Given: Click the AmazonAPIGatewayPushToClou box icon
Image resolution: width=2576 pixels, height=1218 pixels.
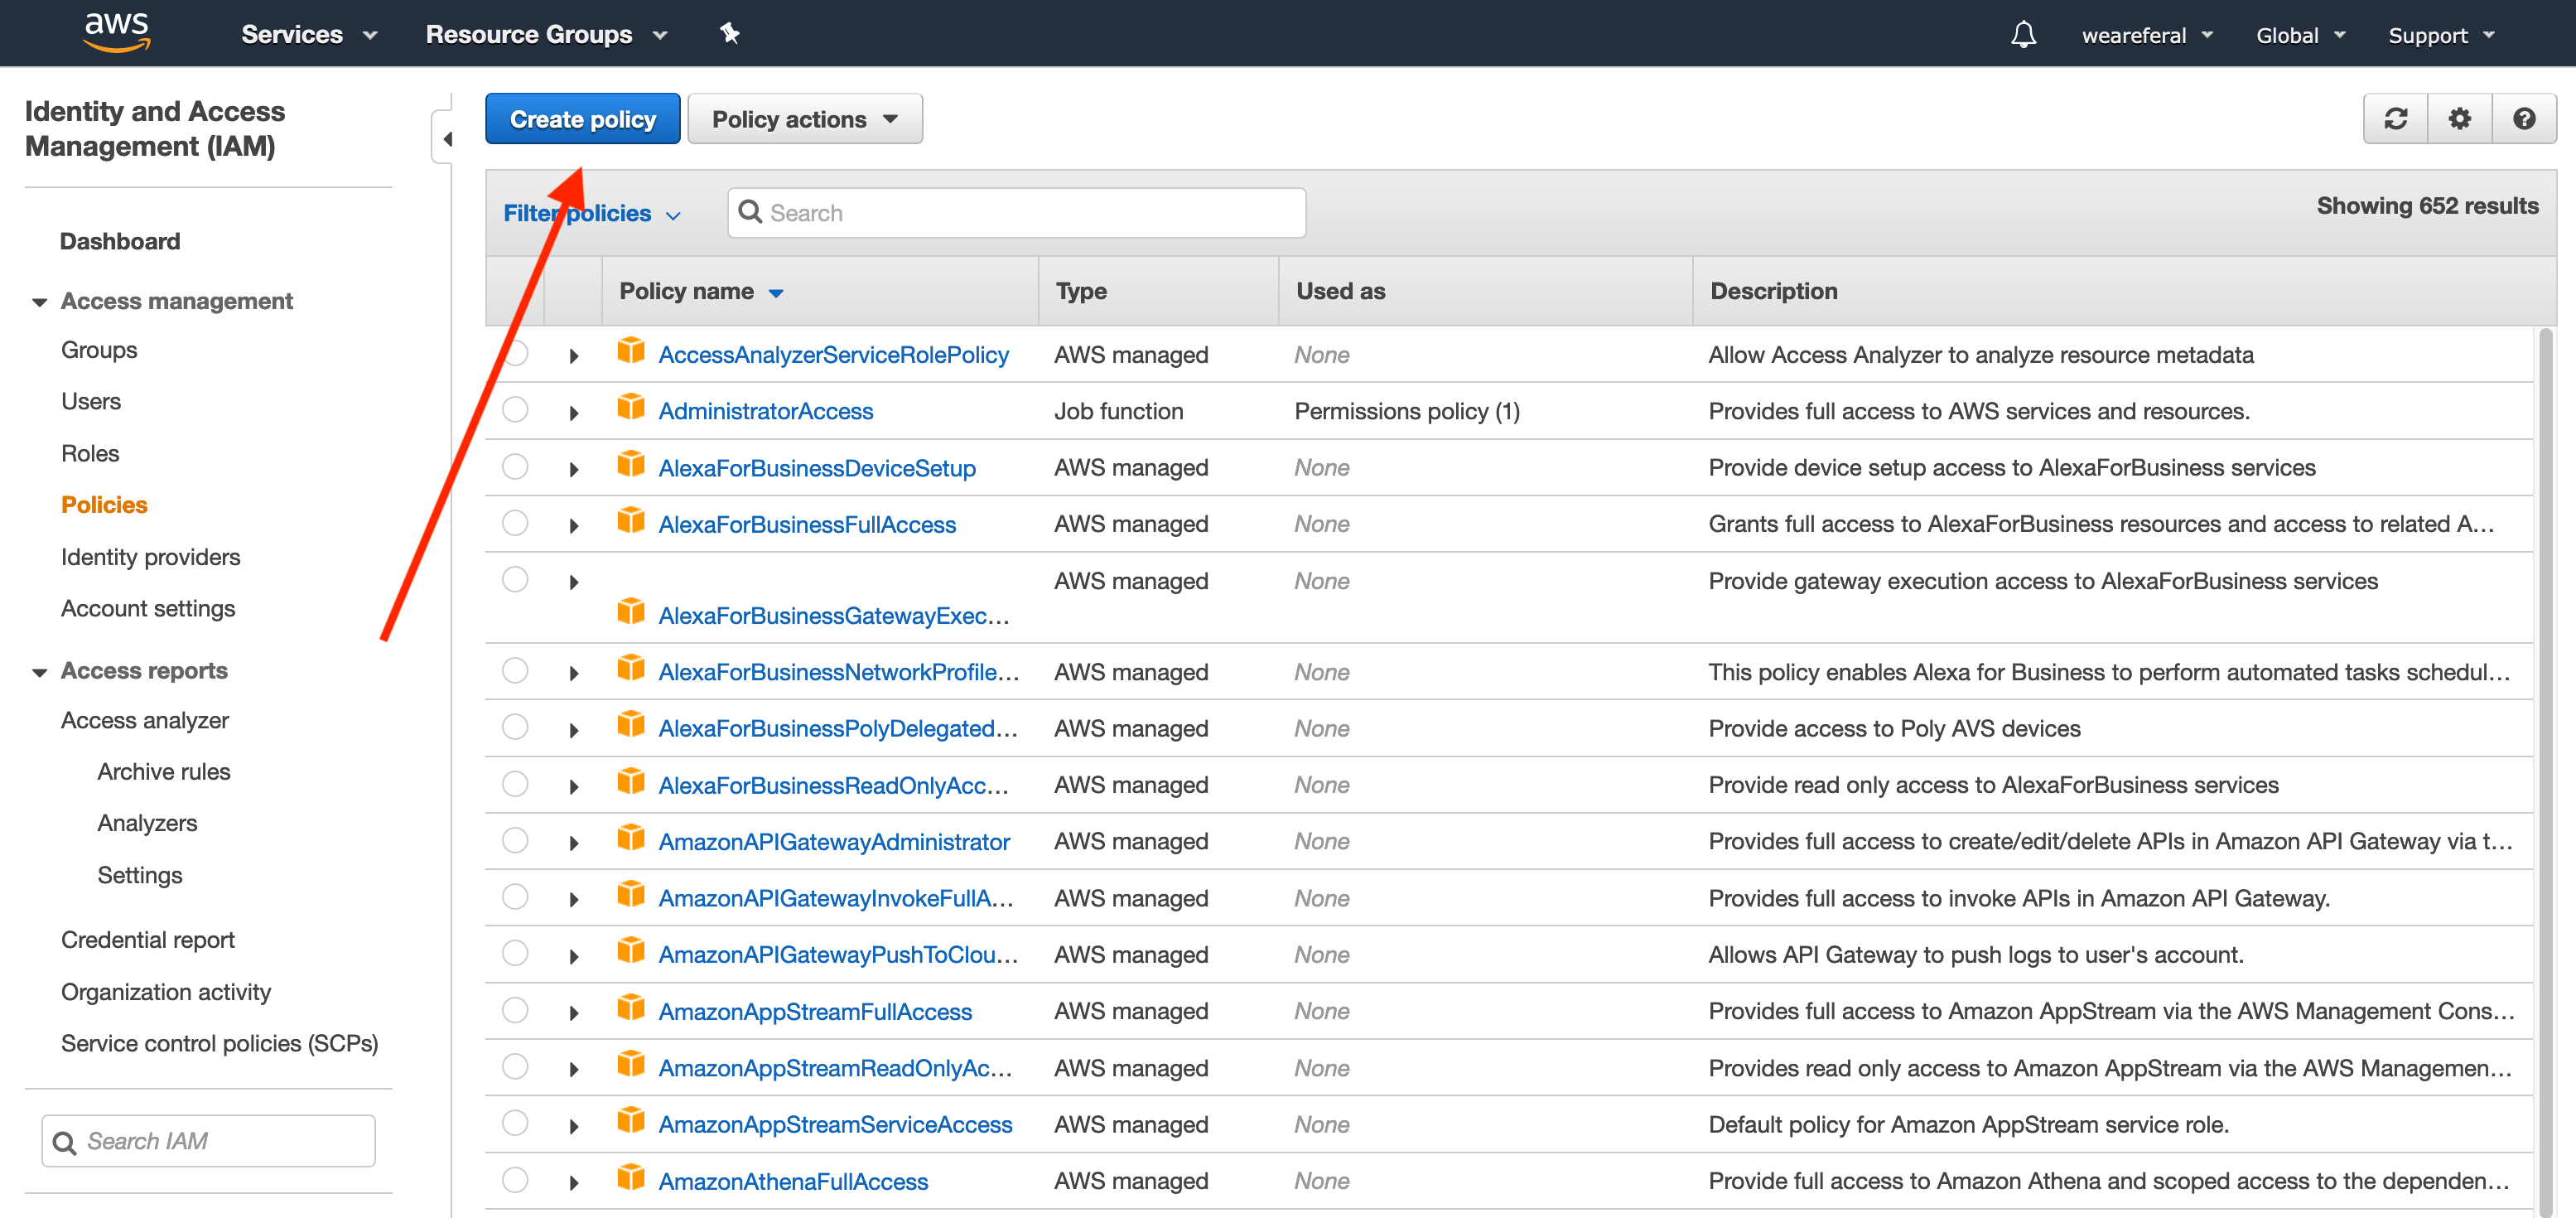Looking at the screenshot, I should [631, 951].
